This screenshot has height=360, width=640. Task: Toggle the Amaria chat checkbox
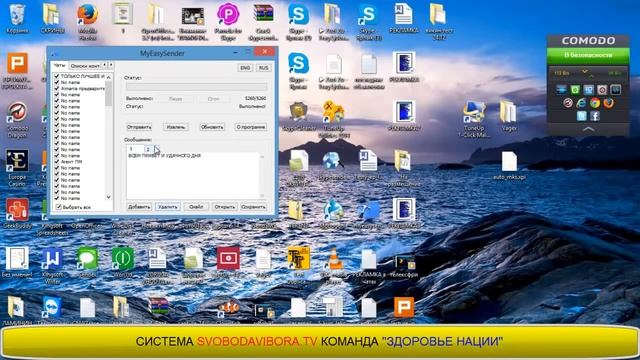(x=57, y=88)
